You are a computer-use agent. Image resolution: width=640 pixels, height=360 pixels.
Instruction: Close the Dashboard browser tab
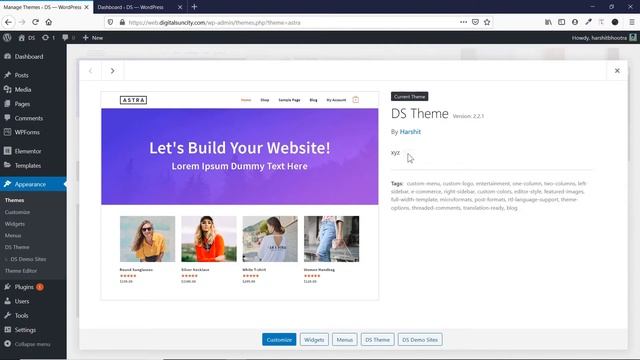click(180, 7)
